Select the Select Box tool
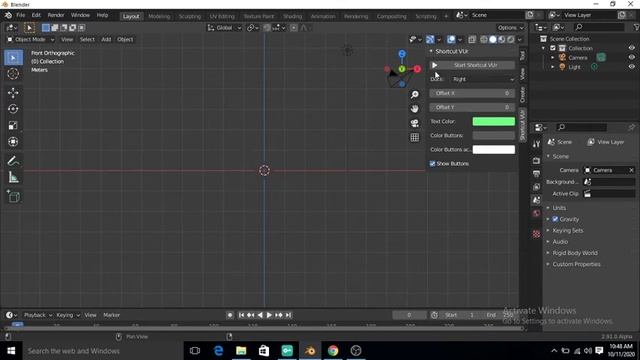Screen dimensions: 640x360 point(13,58)
